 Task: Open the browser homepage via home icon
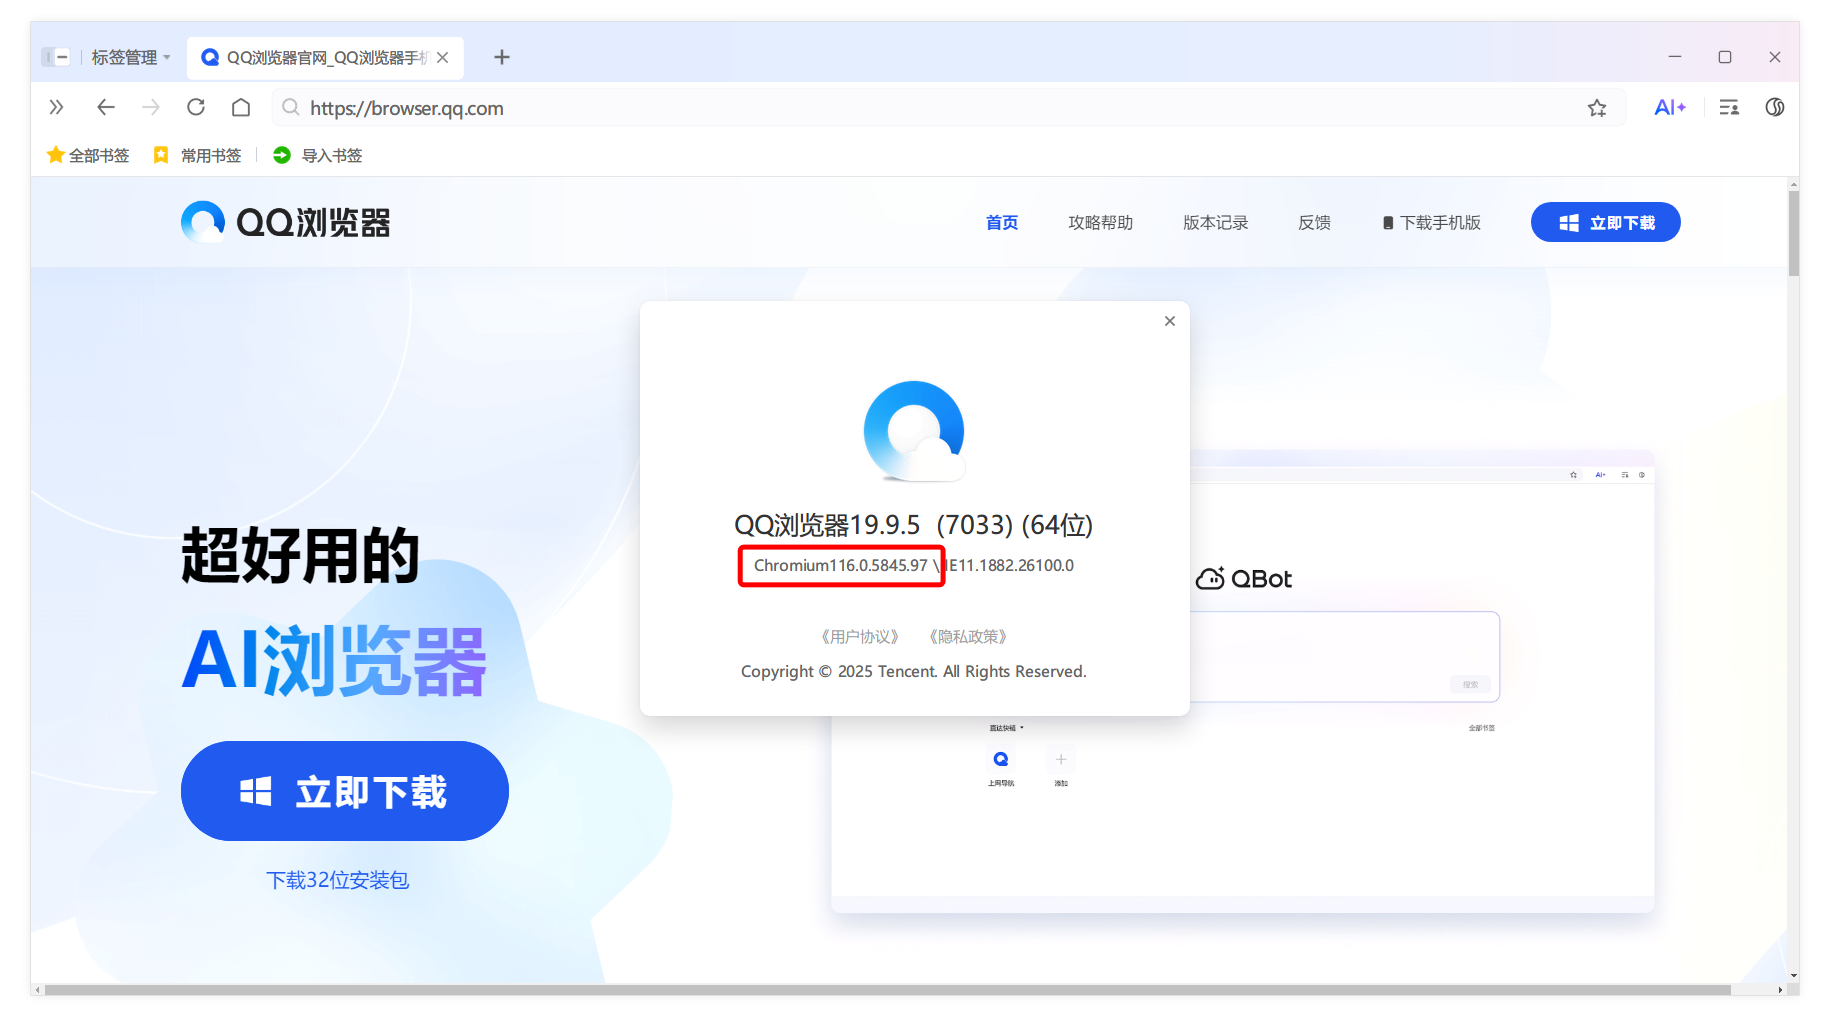click(x=240, y=107)
